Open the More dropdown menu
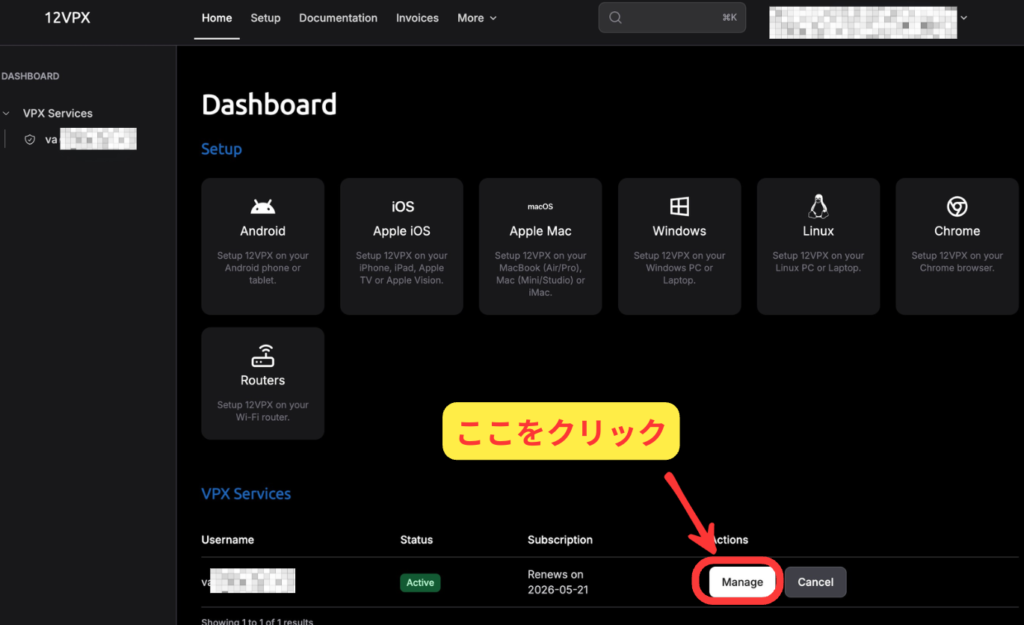1024x625 pixels. pos(476,18)
